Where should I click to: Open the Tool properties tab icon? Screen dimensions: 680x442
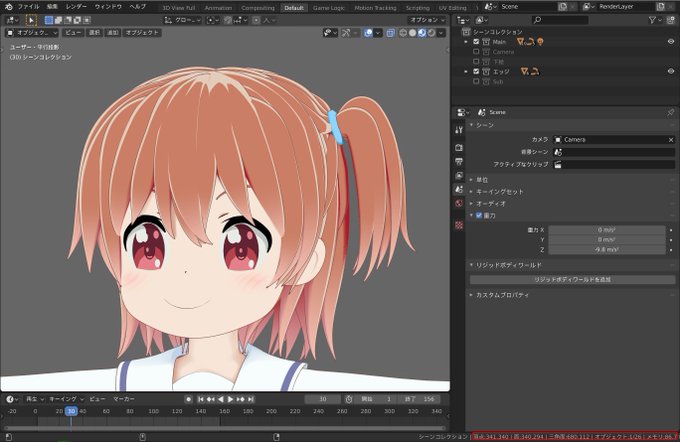coord(459,130)
